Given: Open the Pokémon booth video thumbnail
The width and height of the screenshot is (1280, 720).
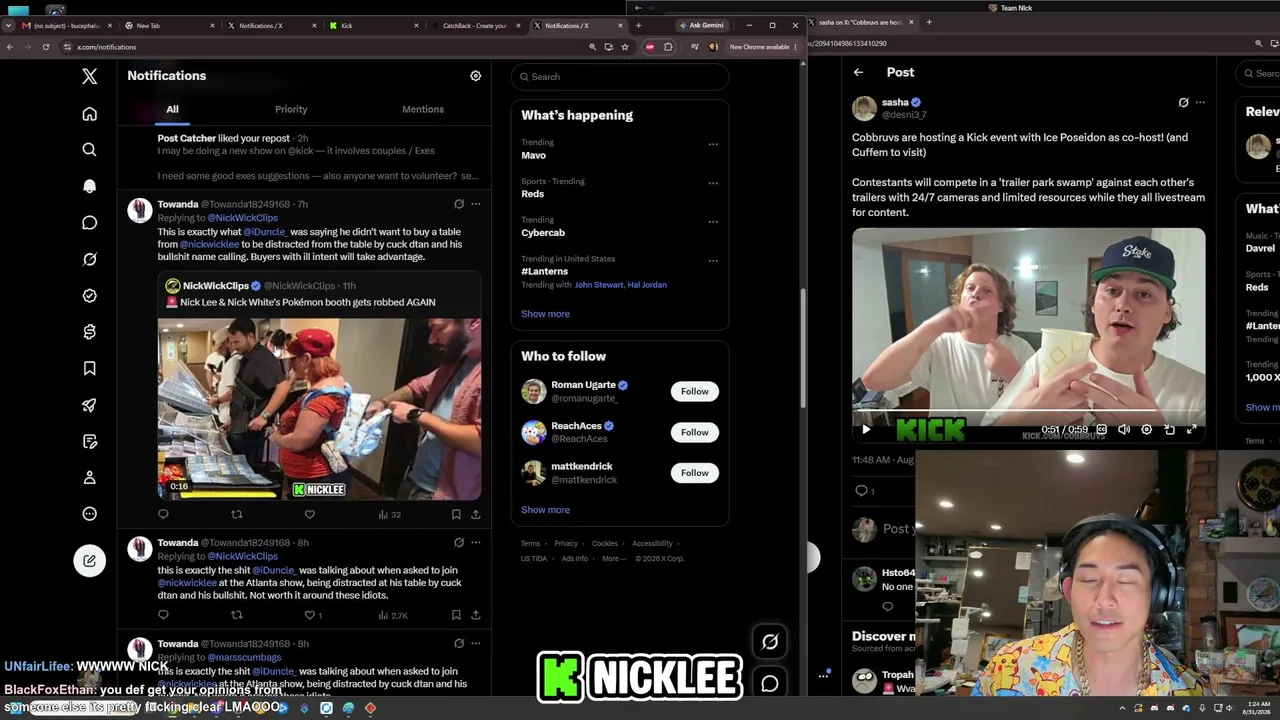Looking at the screenshot, I should (319, 408).
